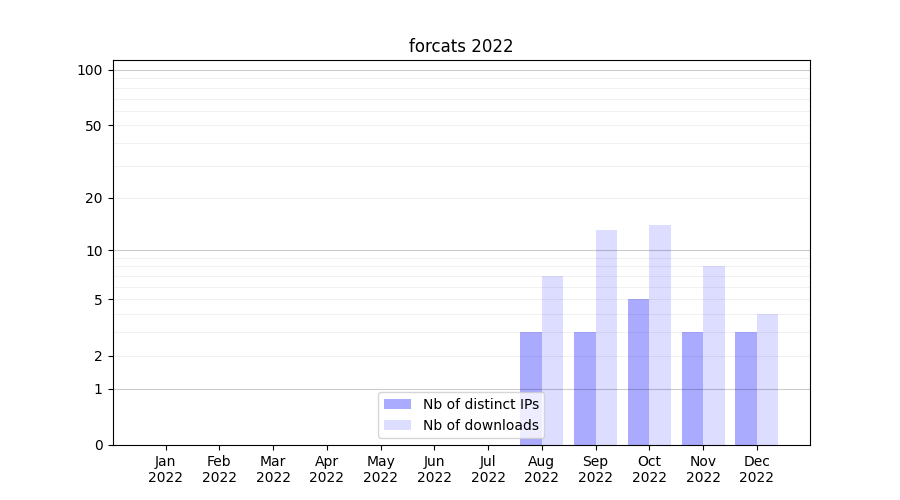Select the '20' y-axis tick label
Viewport: 900px width, 500px height.
point(94,198)
